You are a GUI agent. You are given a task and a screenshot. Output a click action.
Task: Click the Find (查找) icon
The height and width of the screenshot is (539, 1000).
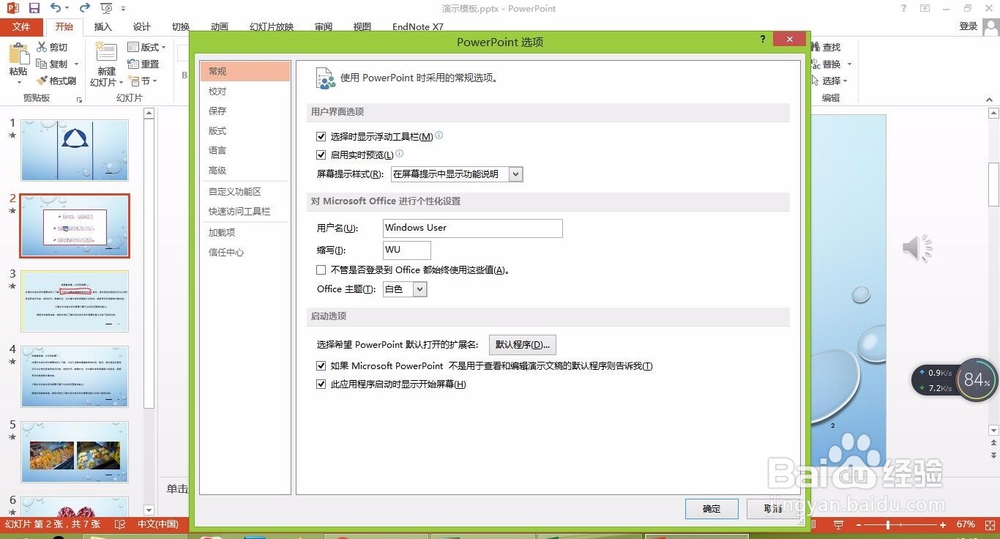click(x=815, y=47)
